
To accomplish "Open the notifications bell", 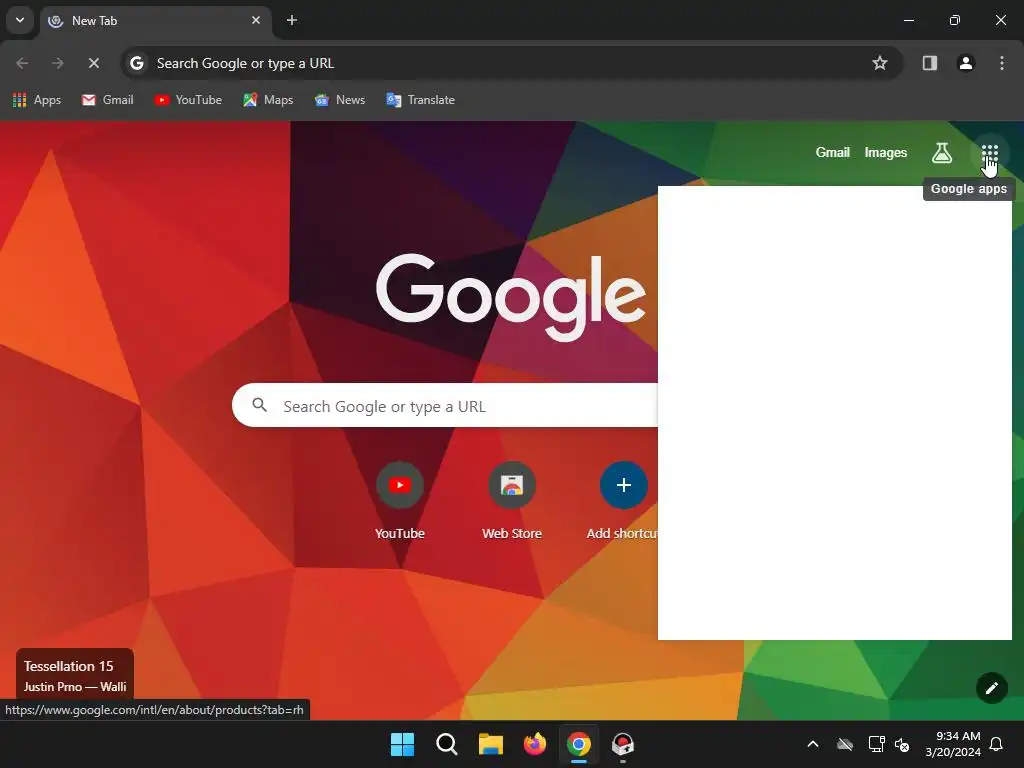I will [x=997, y=744].
